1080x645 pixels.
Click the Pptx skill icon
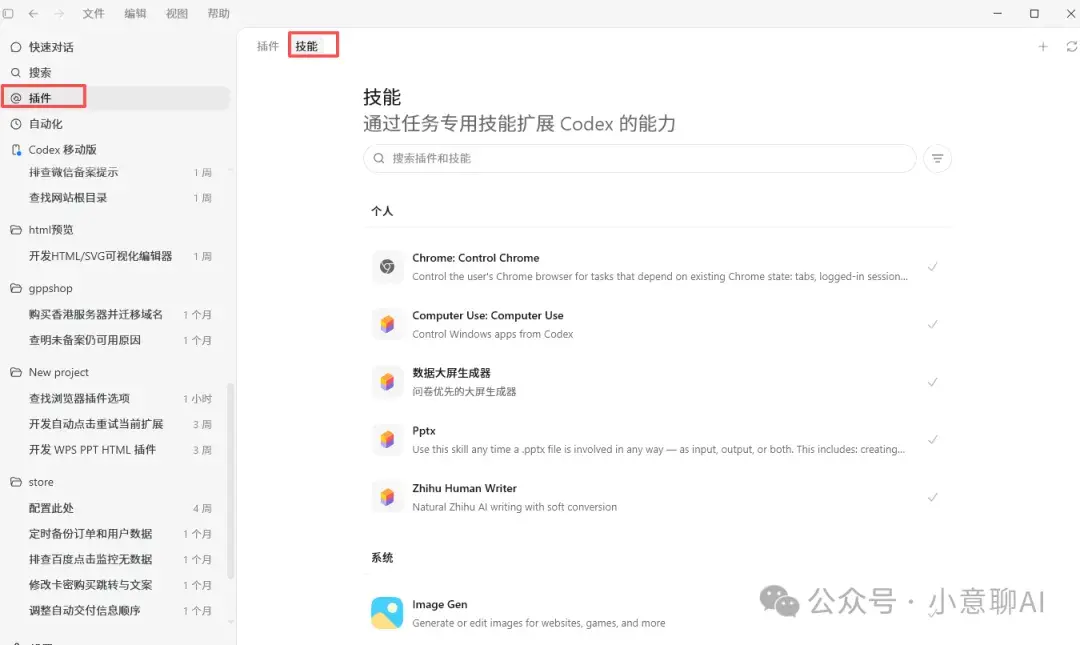(x=387, y=439)
